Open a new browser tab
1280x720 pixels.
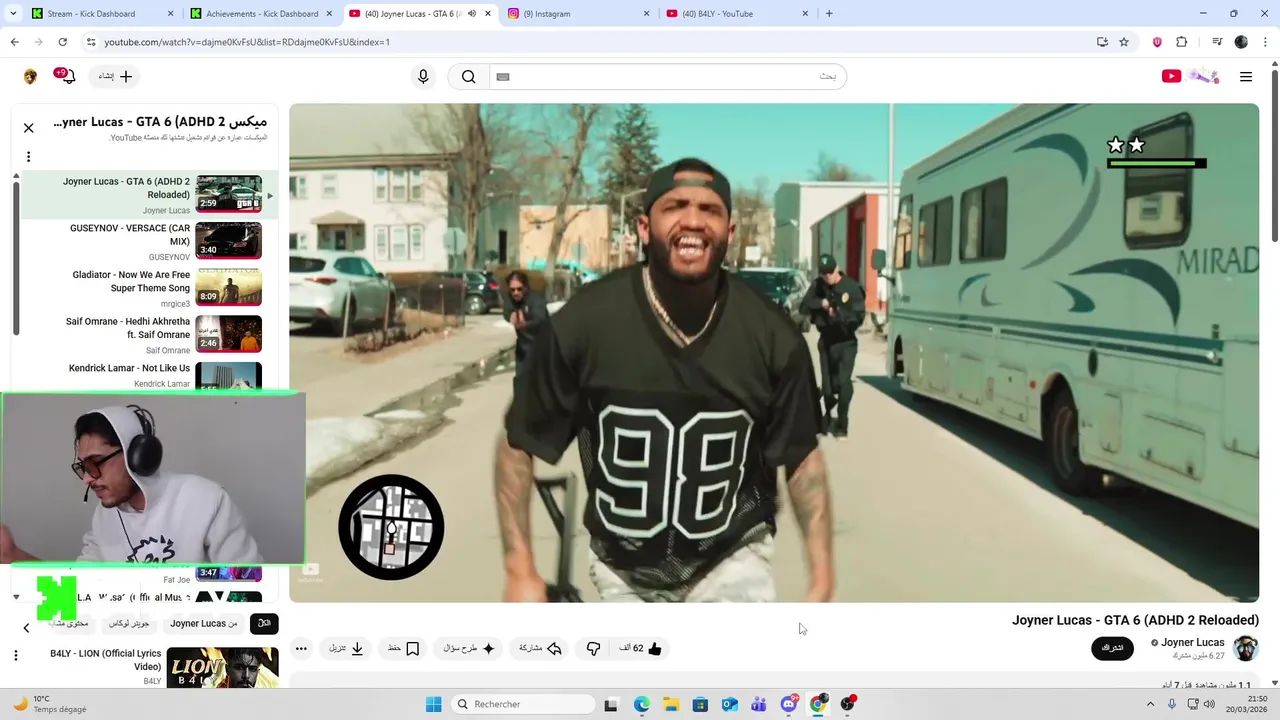tap(829, 14)
